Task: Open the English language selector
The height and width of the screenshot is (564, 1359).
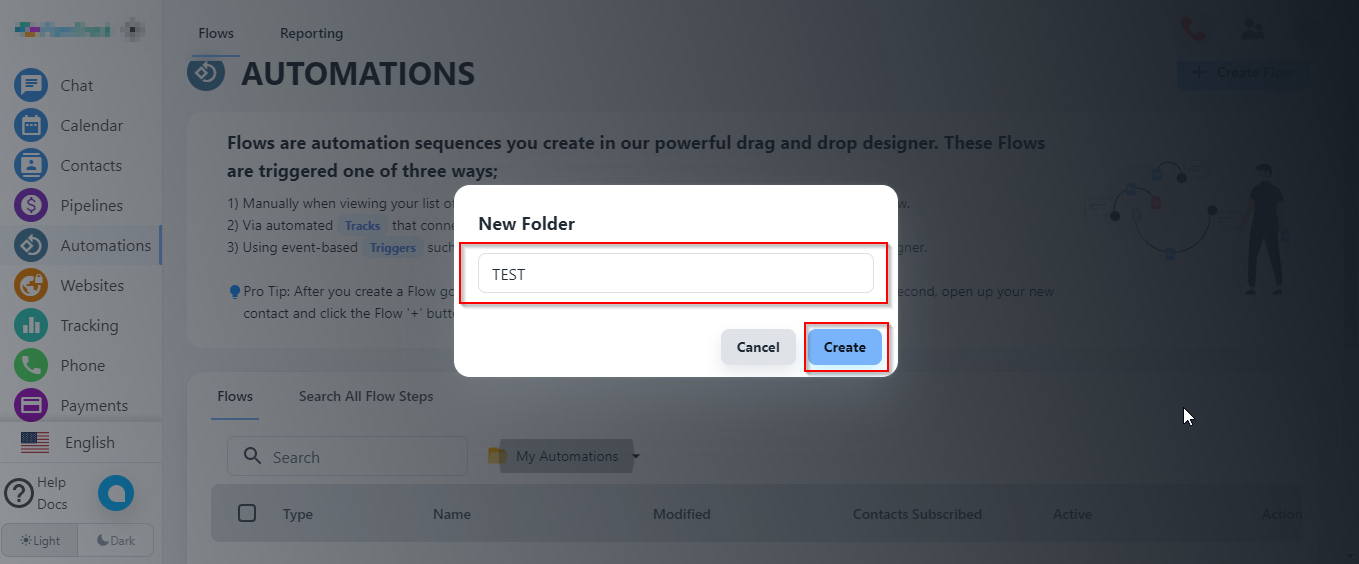Action: pos(68,442)
